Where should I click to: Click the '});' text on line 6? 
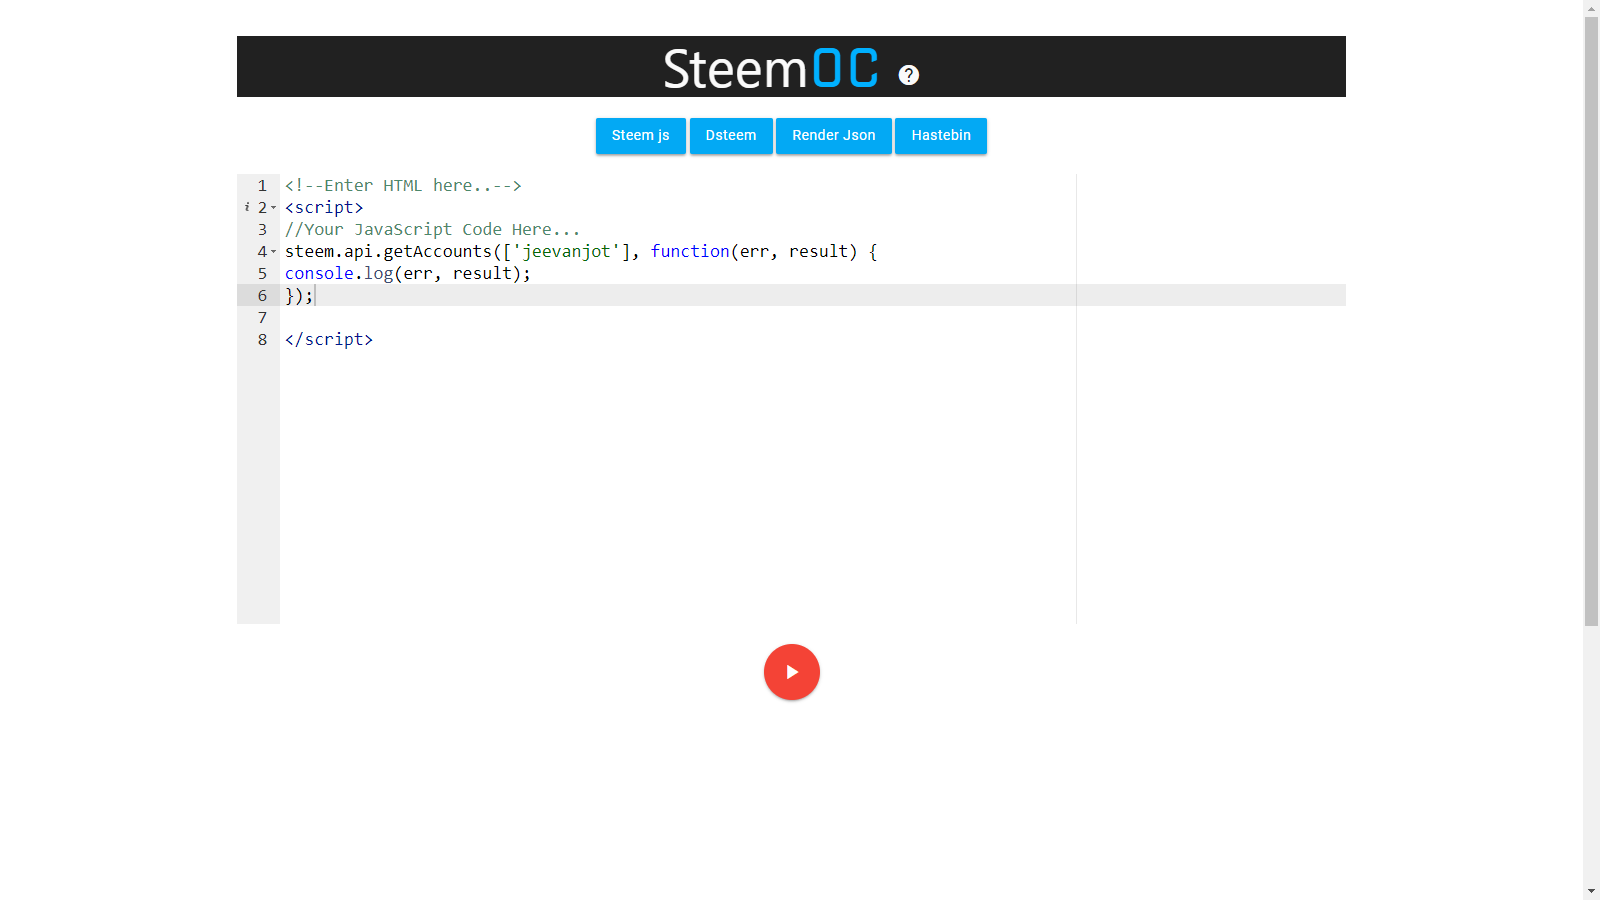299,296
